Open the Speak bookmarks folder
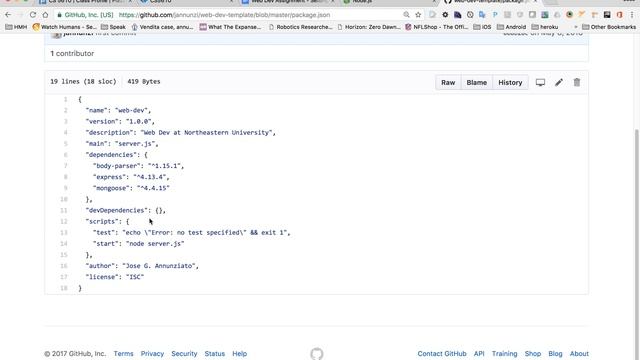 click(x=113, y=27)
